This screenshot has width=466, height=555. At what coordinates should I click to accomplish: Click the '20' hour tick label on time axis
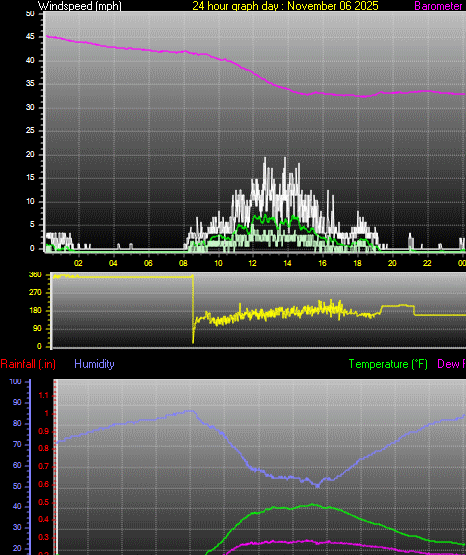point(392,263)
